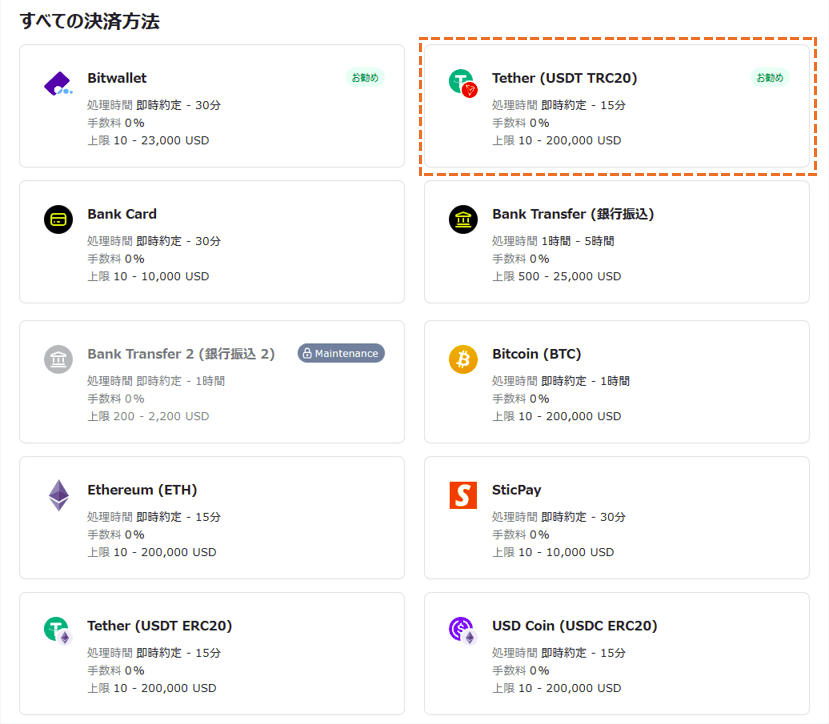Choose the Bitcoin (BTC) title
This screenshot has width=829, height=724.
[537, 353]
